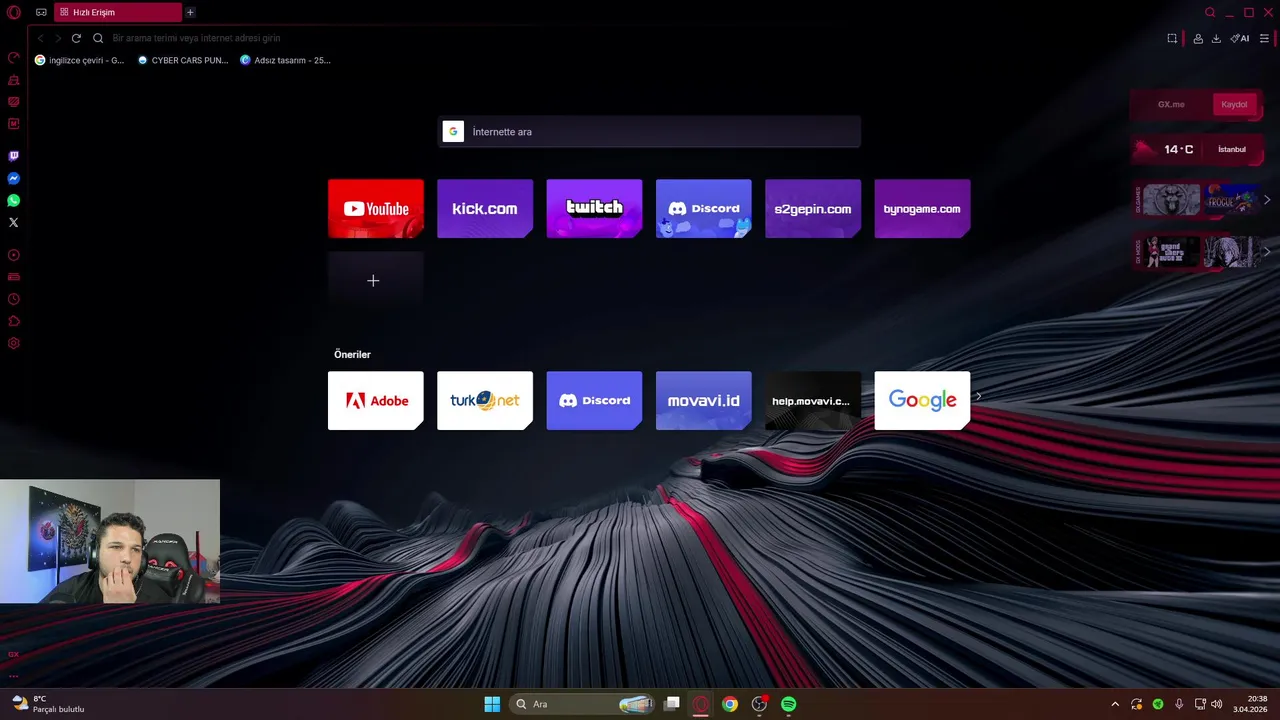Screen dimensions: 1280x720
Task: Open Spotify from the taskbar
Action: (x=788, y=704)
